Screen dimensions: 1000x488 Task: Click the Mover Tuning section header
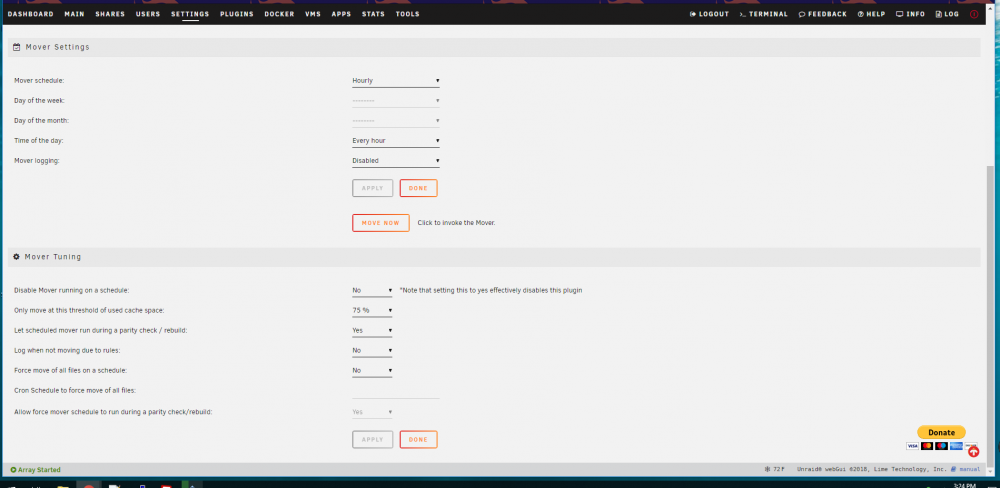click(494, 257)
